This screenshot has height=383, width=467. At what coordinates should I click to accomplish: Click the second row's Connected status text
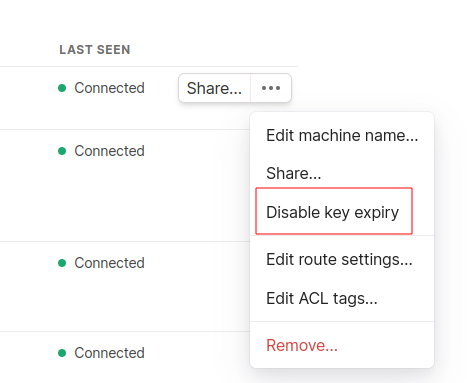[x=109, y=151]
